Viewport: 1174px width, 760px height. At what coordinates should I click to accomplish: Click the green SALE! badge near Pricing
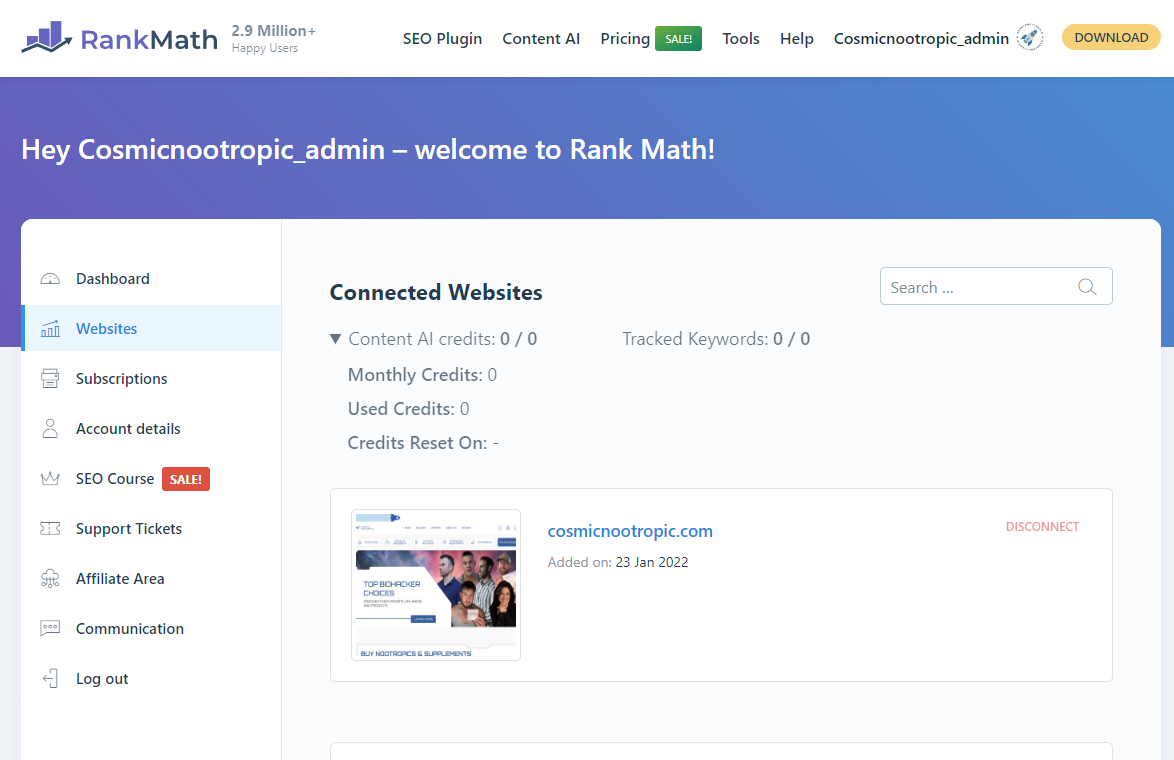(678, 38)
